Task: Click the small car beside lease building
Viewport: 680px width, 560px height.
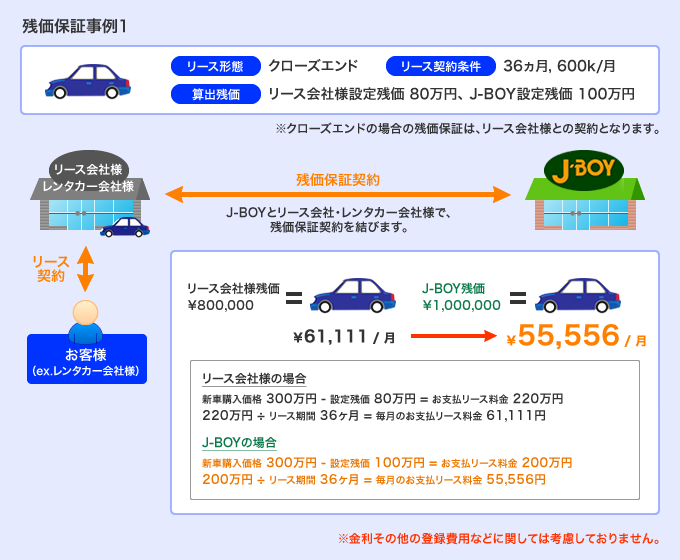Action: point(125,227)
